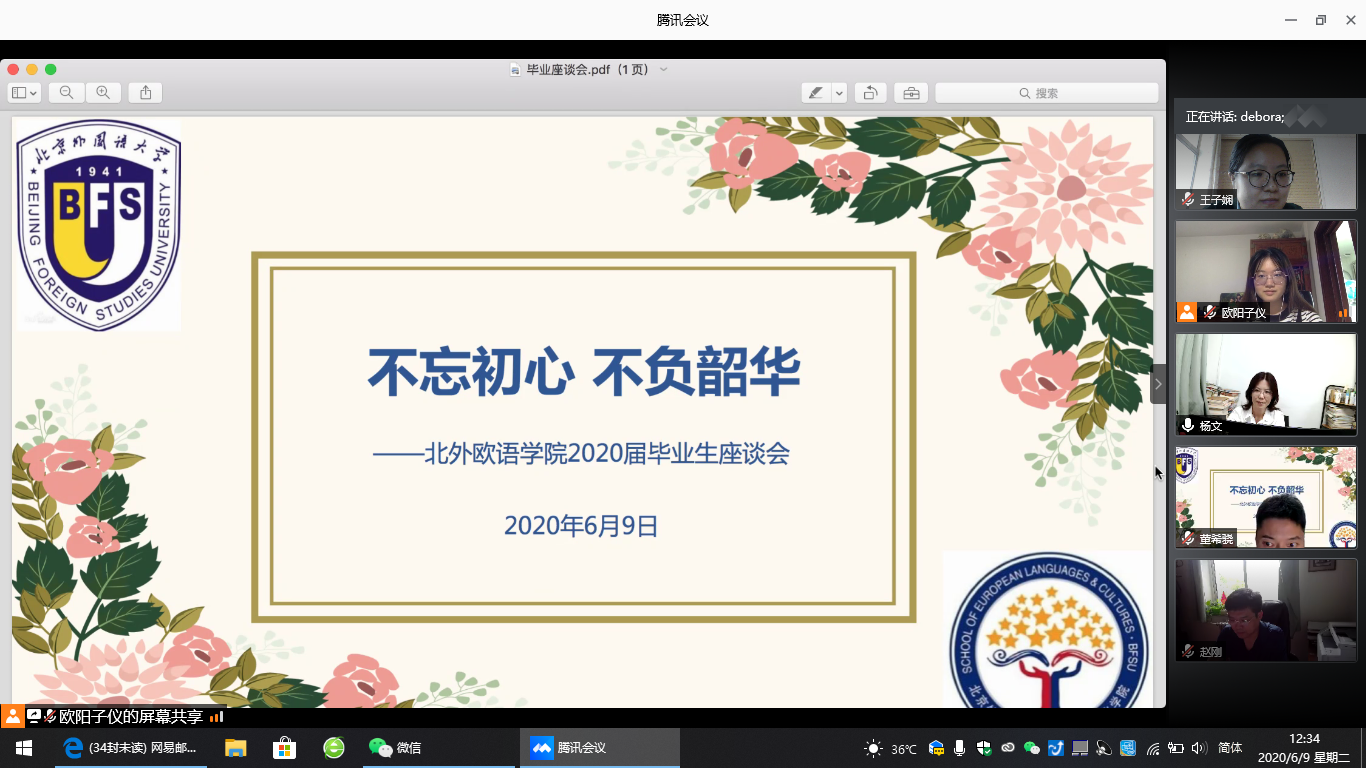Switch to the 微信 taskbar window
The image size is (1366, 768).
point(396,748)
